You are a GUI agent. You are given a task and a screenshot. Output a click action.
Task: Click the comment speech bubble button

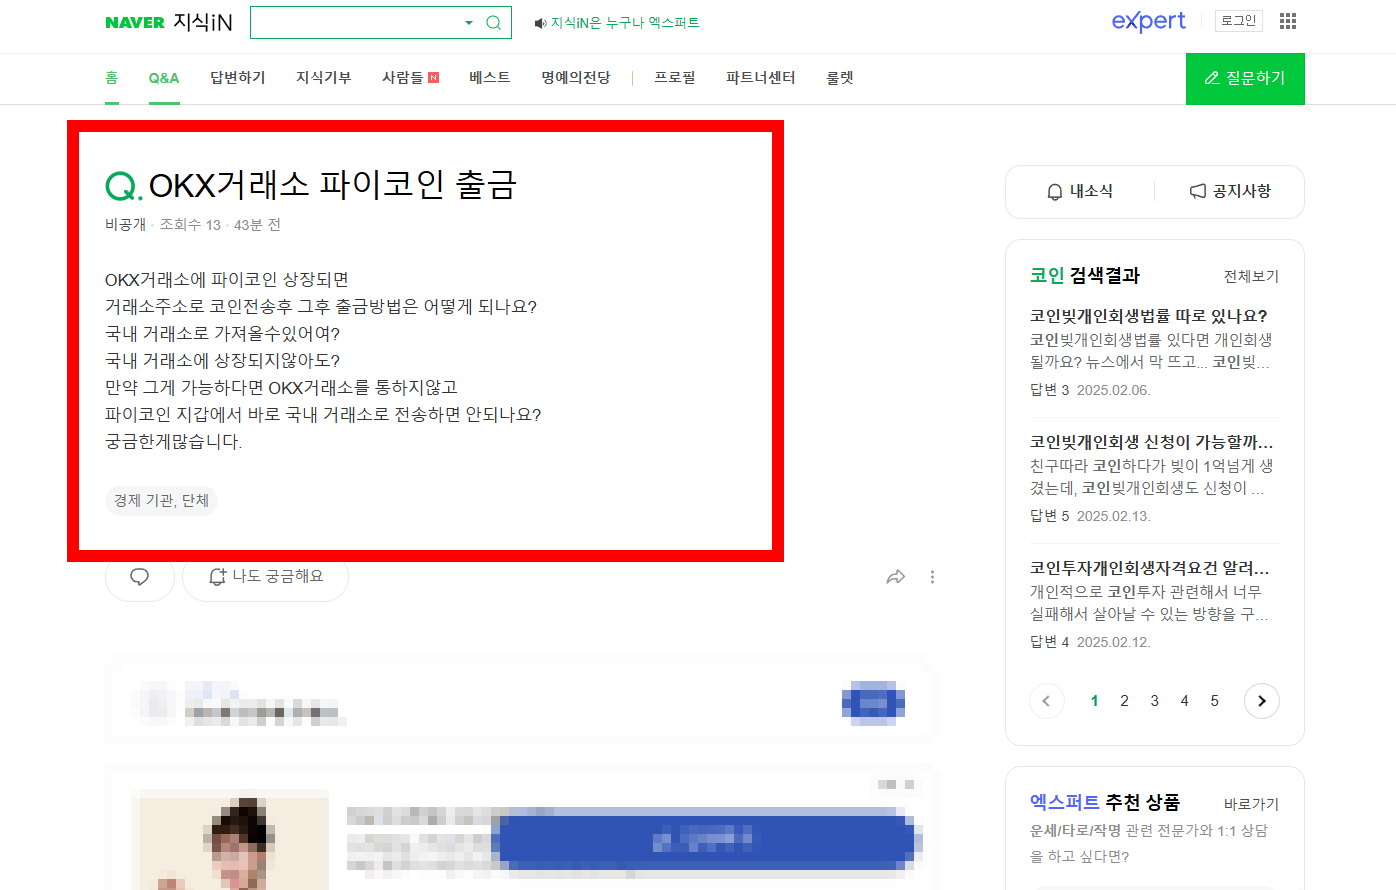[140, 577]
